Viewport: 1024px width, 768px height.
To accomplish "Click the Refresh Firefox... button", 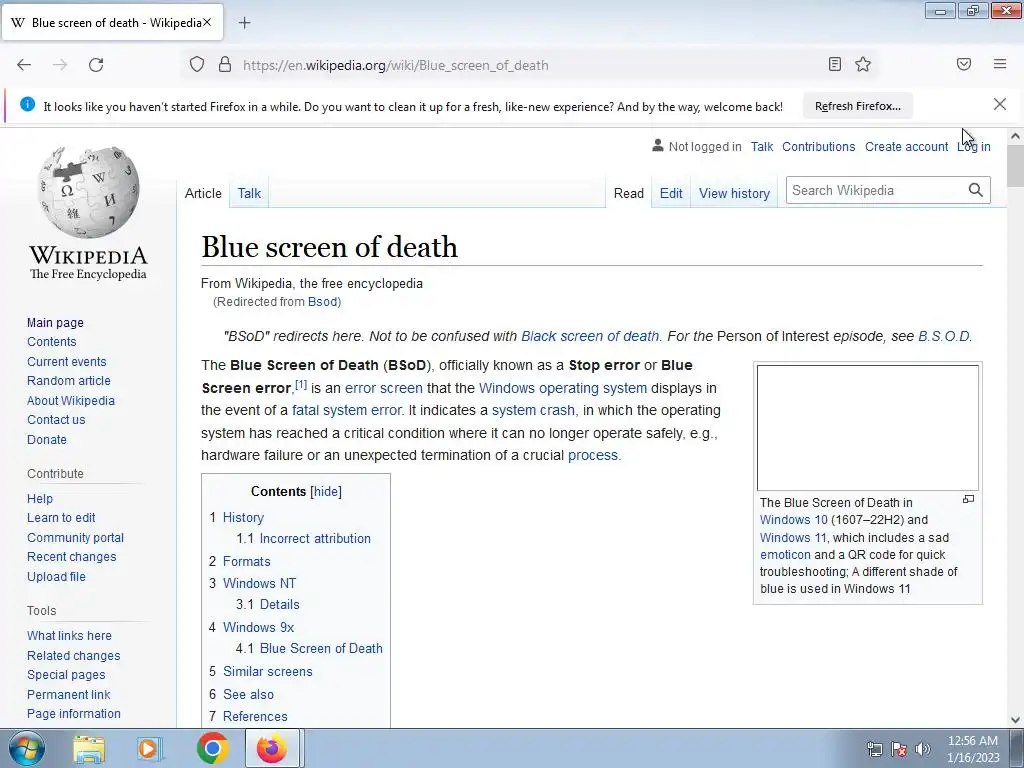I will [857, 106].
